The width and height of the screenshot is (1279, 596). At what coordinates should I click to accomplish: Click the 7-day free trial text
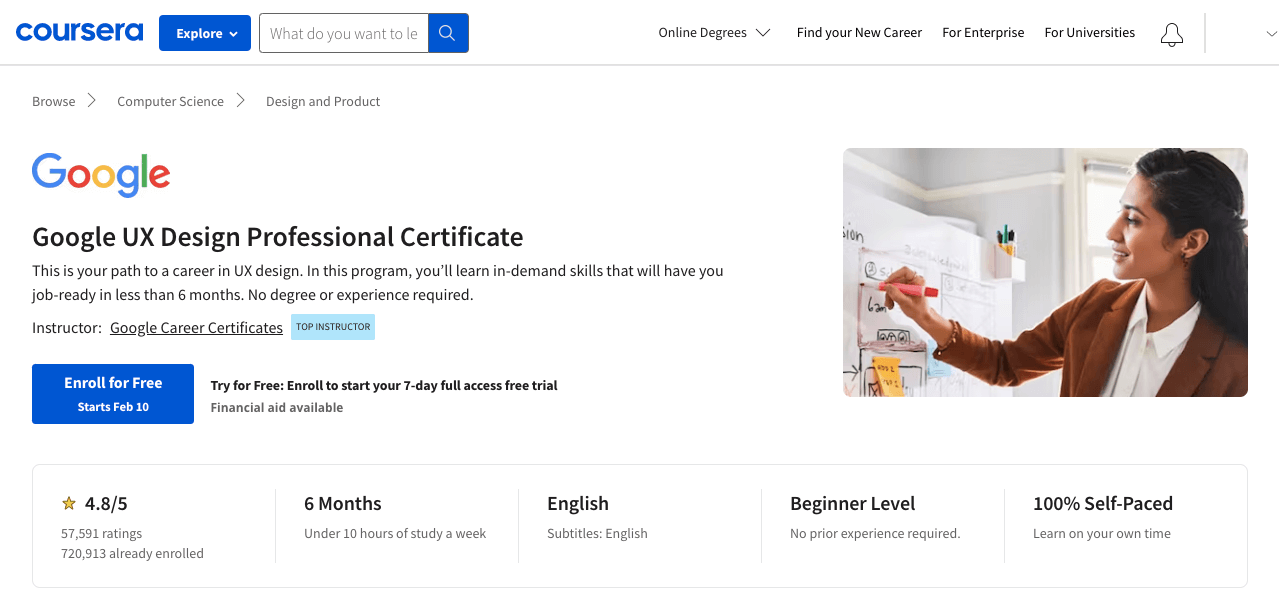tap(384, 386)
